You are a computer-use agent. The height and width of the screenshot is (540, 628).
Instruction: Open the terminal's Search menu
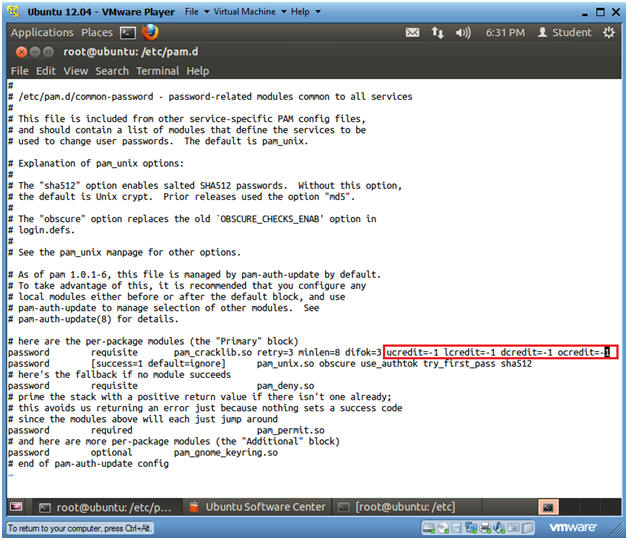point(112,71)
